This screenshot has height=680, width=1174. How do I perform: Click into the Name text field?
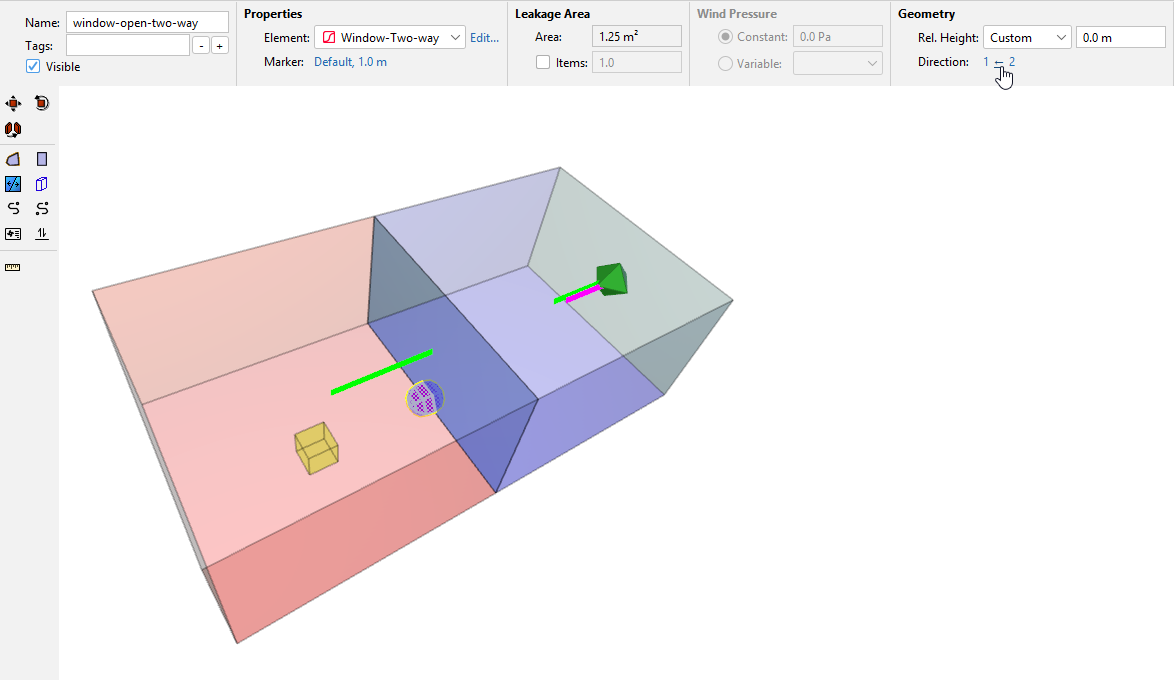click(146, 23)
